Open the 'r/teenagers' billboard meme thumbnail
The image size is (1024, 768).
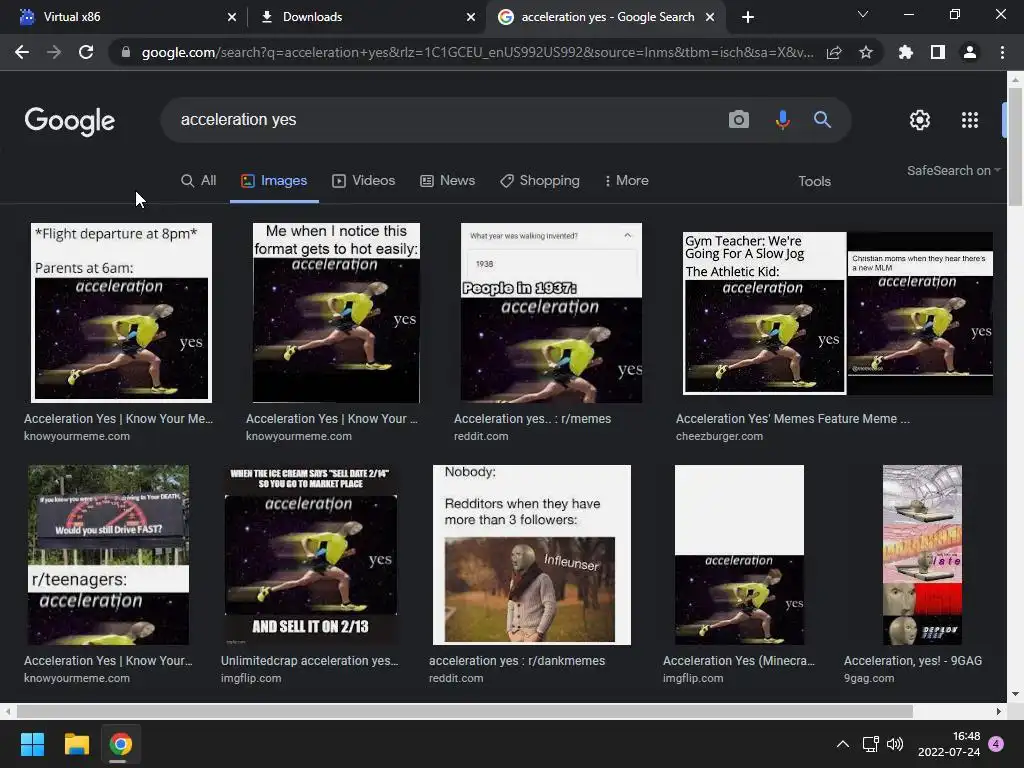click(x=108, y=554)
